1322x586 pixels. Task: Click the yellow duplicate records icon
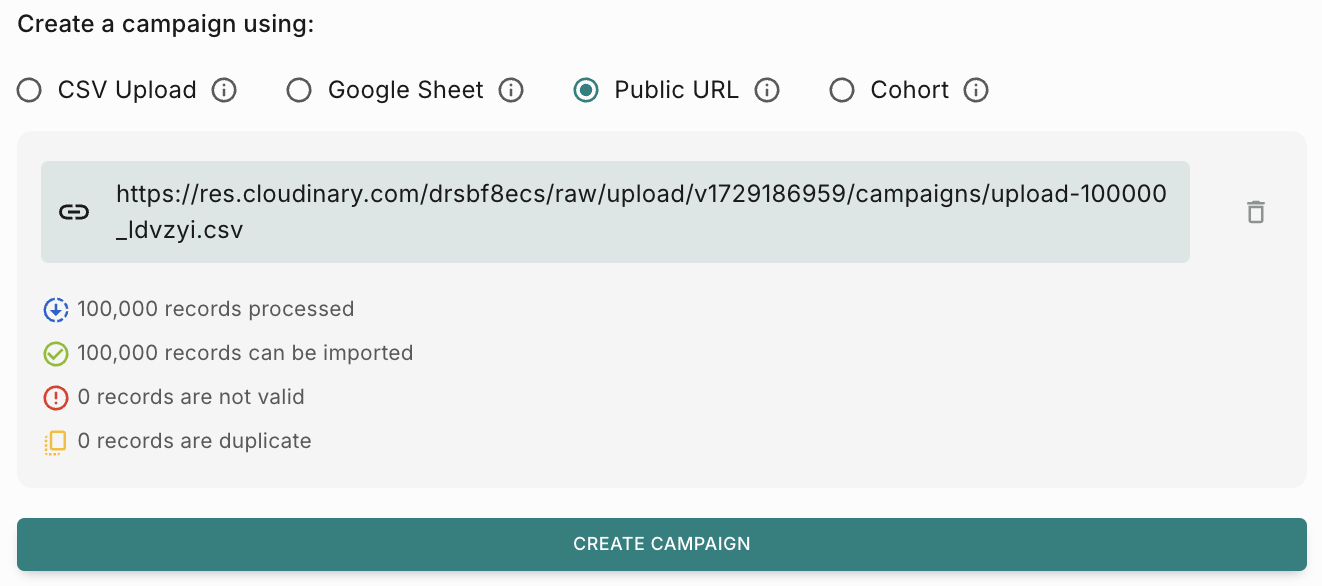click(x=56, y=442)
